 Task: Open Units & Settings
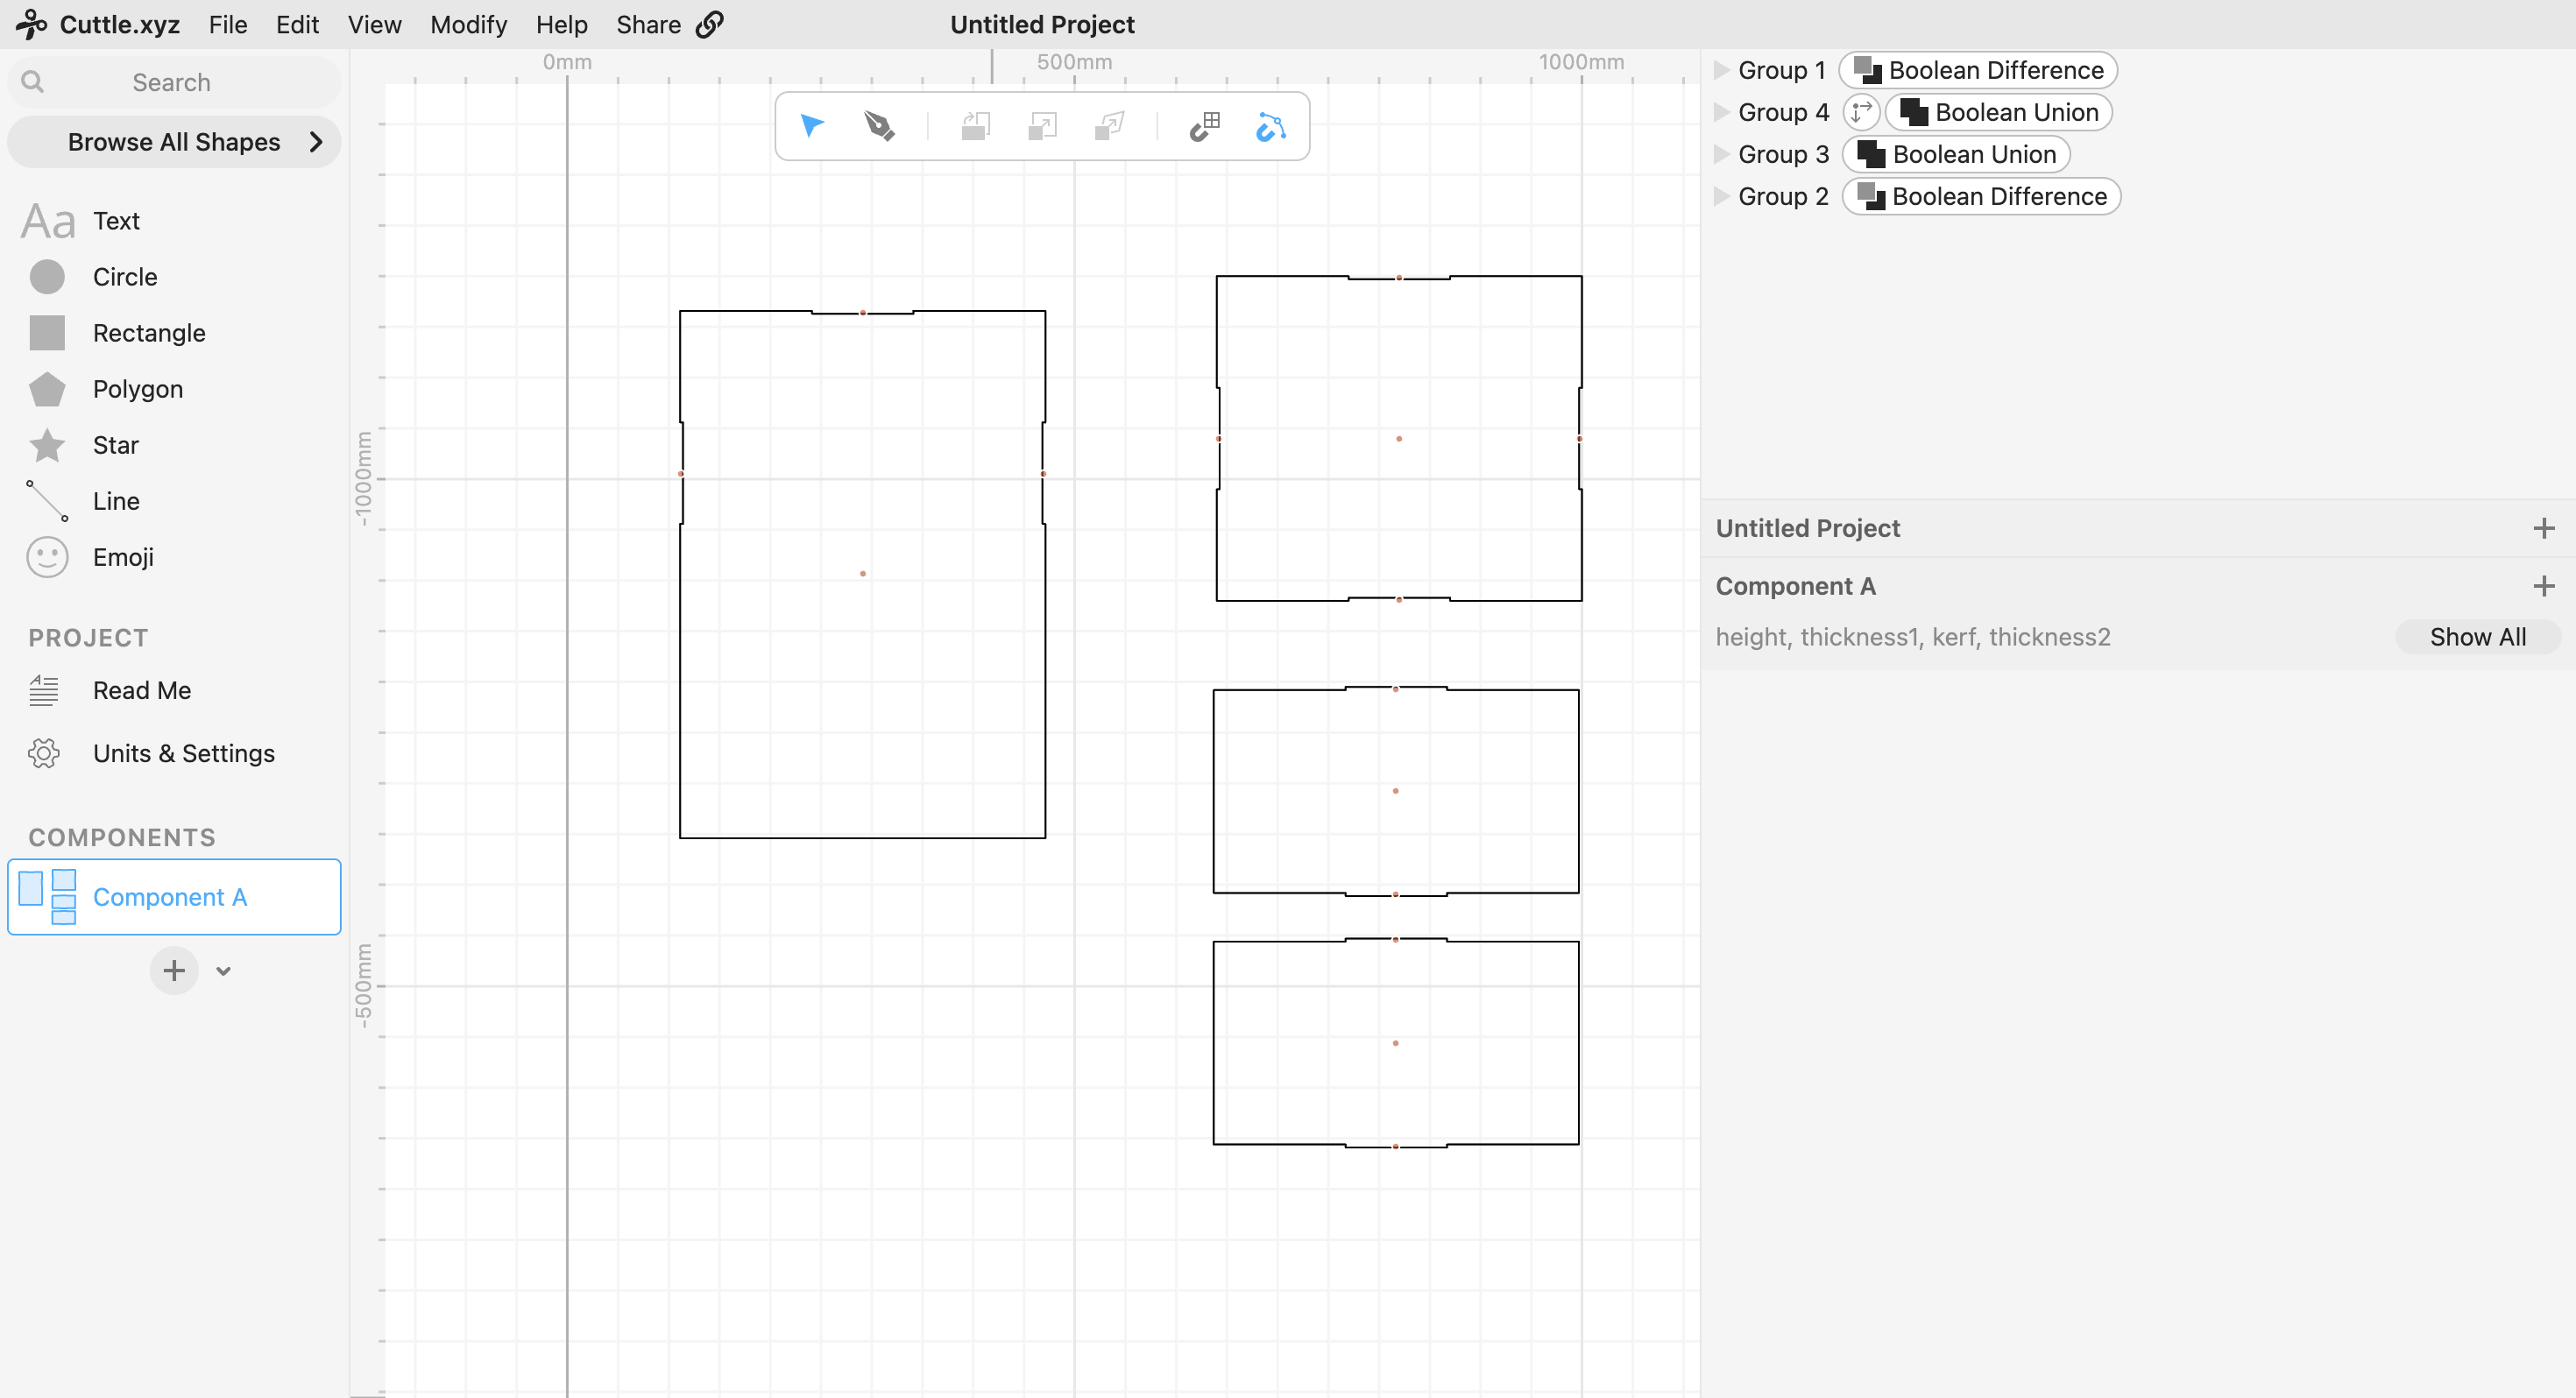click(184, 753)
